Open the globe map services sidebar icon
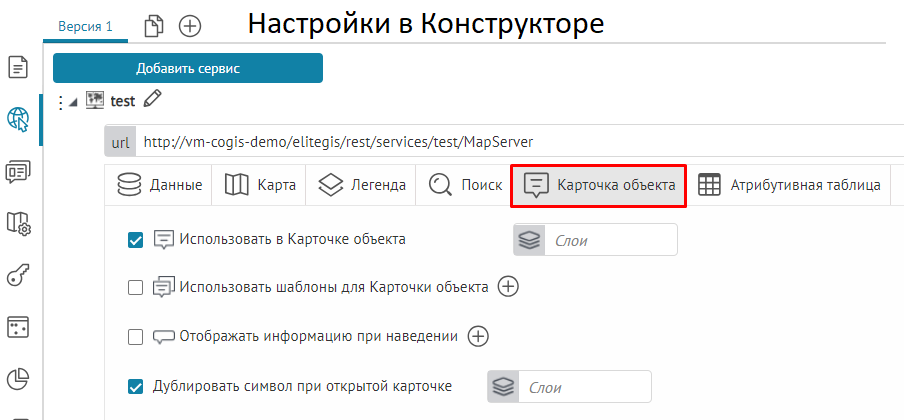 tap(18, 119)
